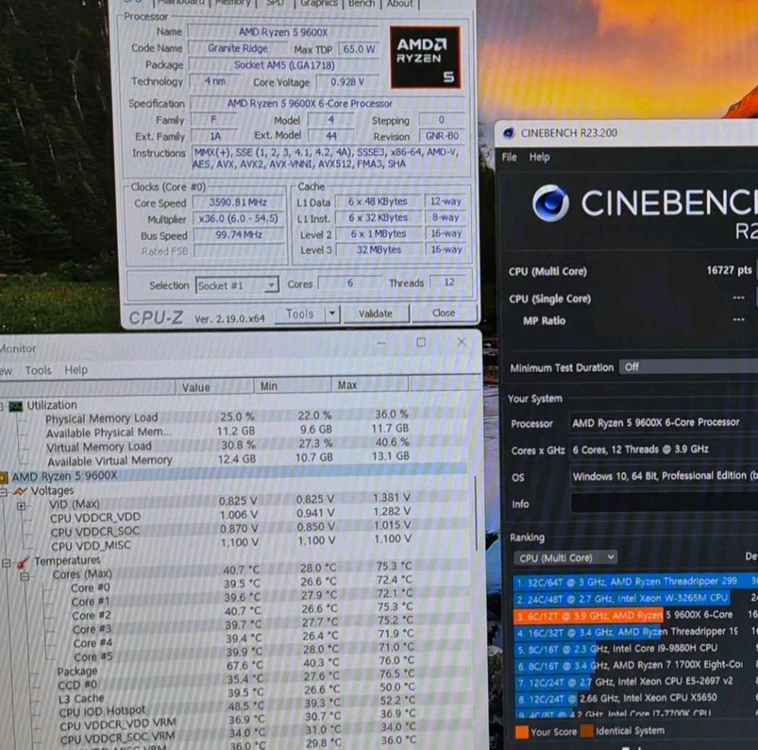The height and width of the screenshot is (750, 758).
Task: Click the Bus Speed 99.74 MHz value
Action: pyautogui.click(x=238, y=235)
